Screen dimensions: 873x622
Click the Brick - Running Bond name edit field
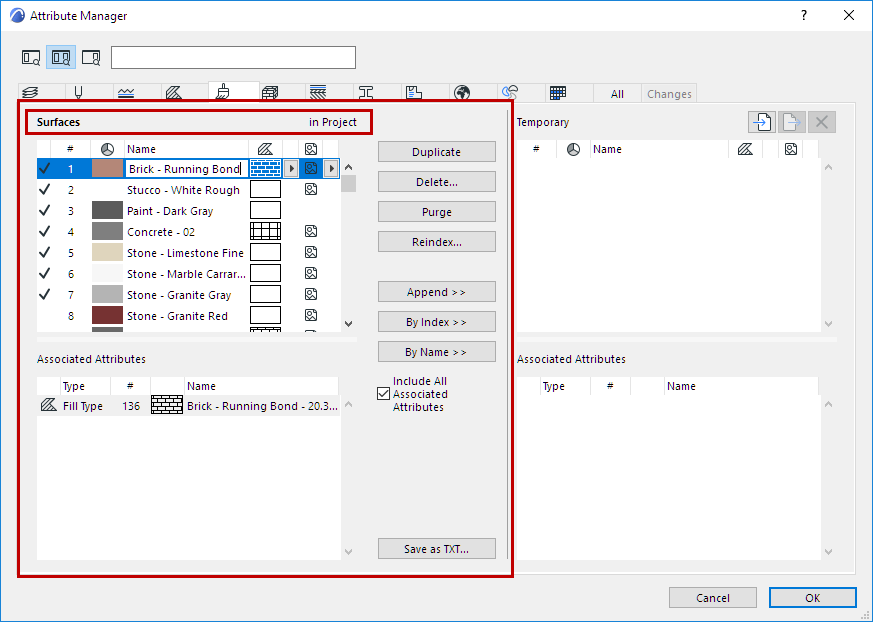(187, 168)
